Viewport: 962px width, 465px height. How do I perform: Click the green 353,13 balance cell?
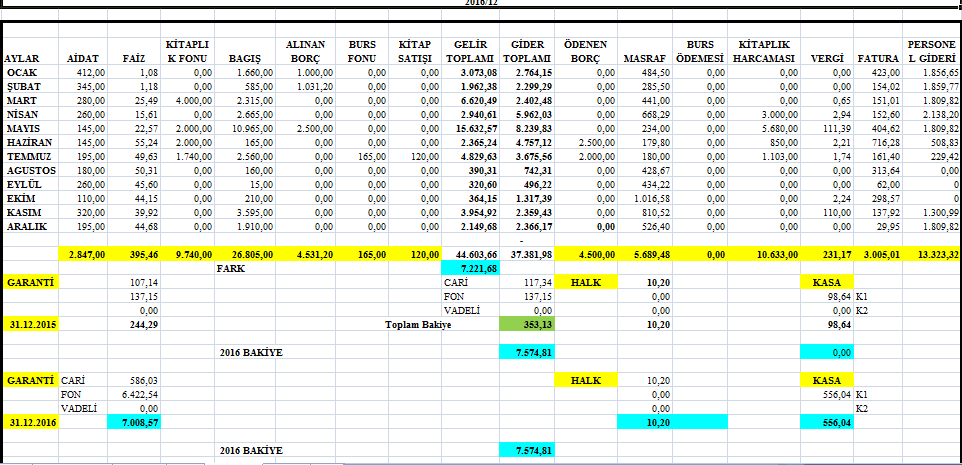527,325
